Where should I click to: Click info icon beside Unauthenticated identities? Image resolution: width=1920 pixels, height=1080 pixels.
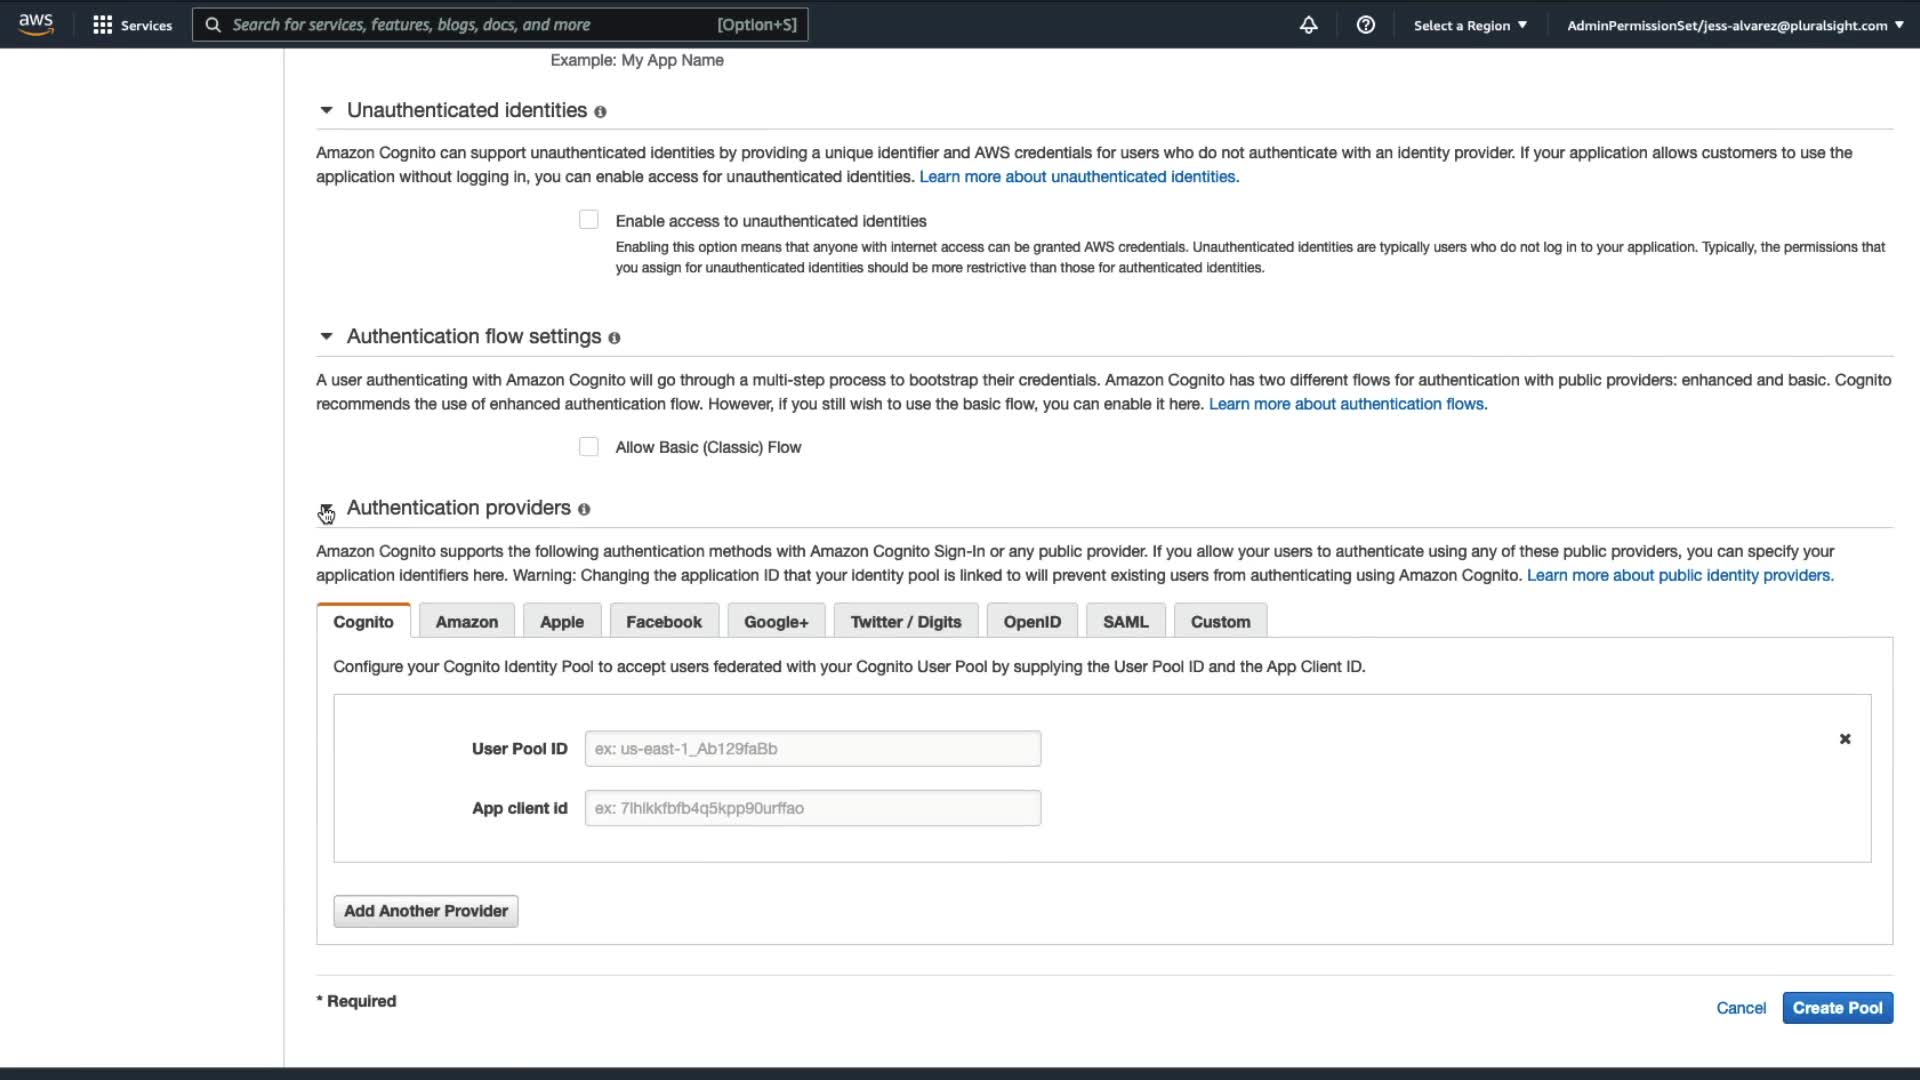(600, 112)
